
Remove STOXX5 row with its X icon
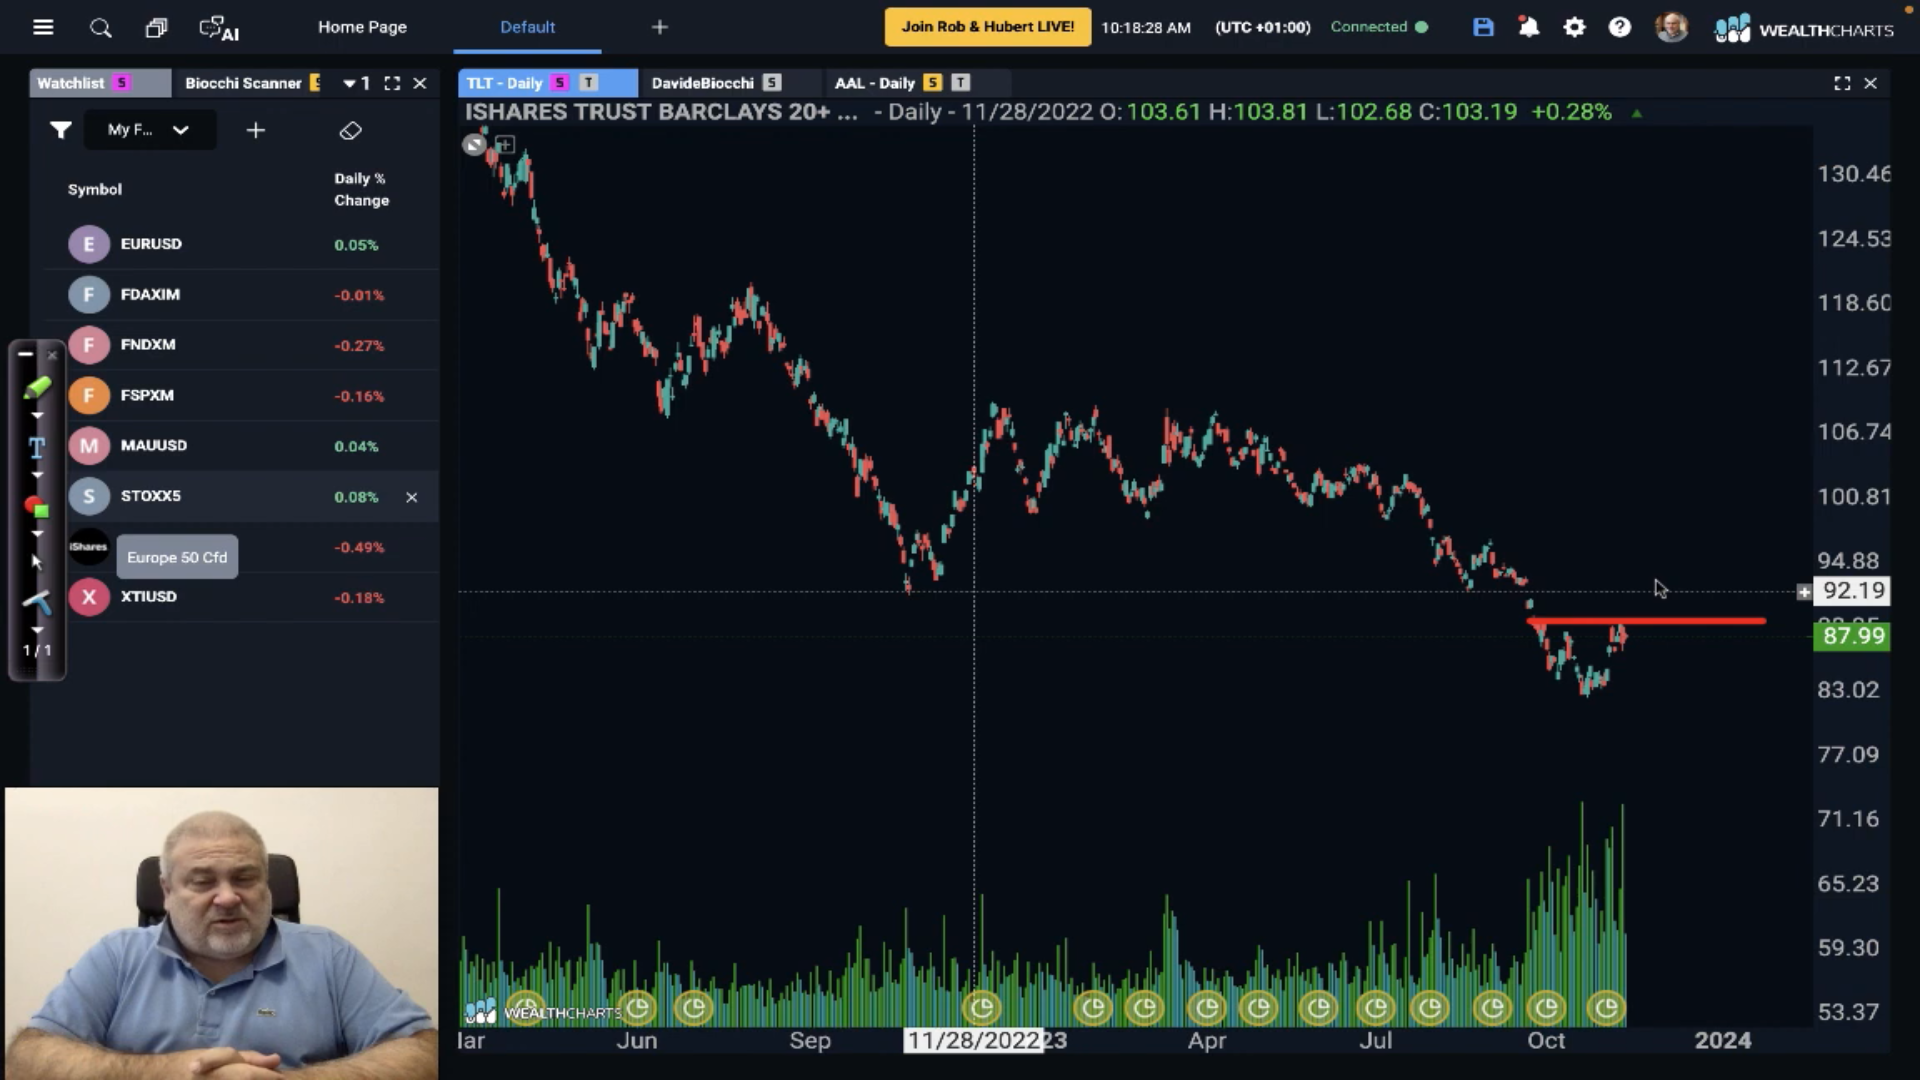point(411,497)
